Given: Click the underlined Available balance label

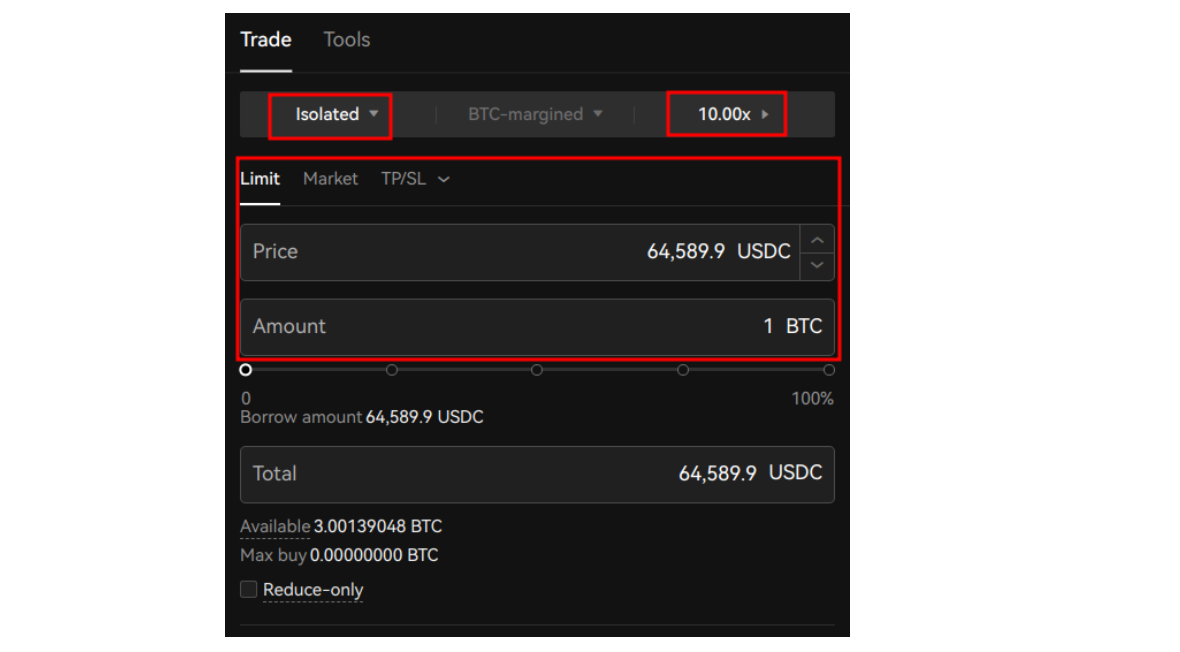Looking at the screenshot, I should pos(272,526).
